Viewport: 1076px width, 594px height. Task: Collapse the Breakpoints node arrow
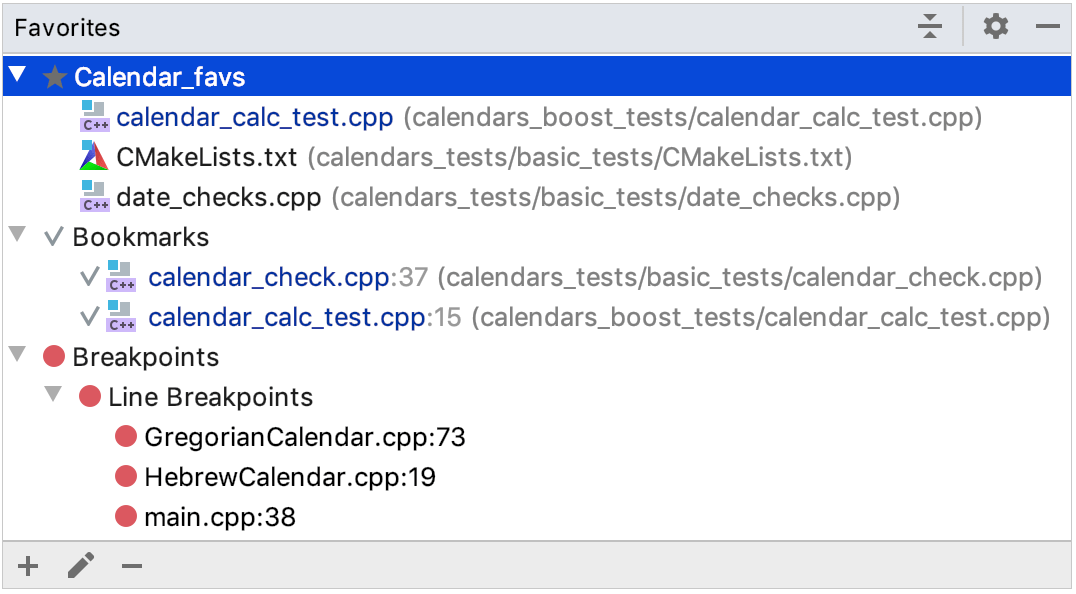click(18, 355)
